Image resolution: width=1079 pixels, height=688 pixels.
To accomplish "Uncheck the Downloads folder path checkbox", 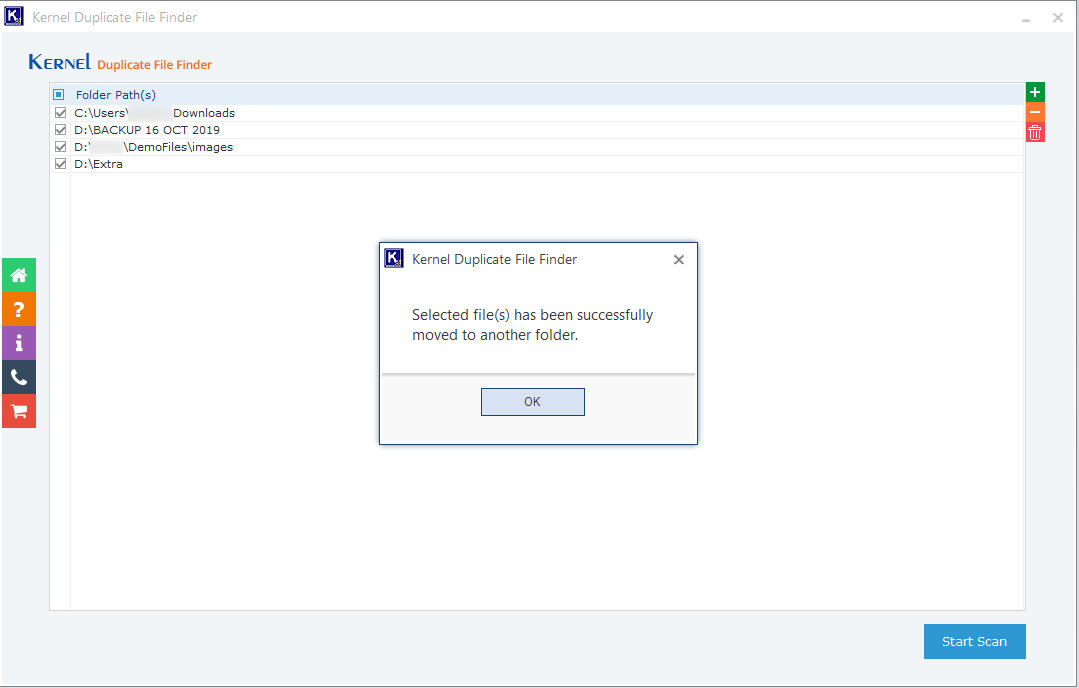I will coord(60,113).
